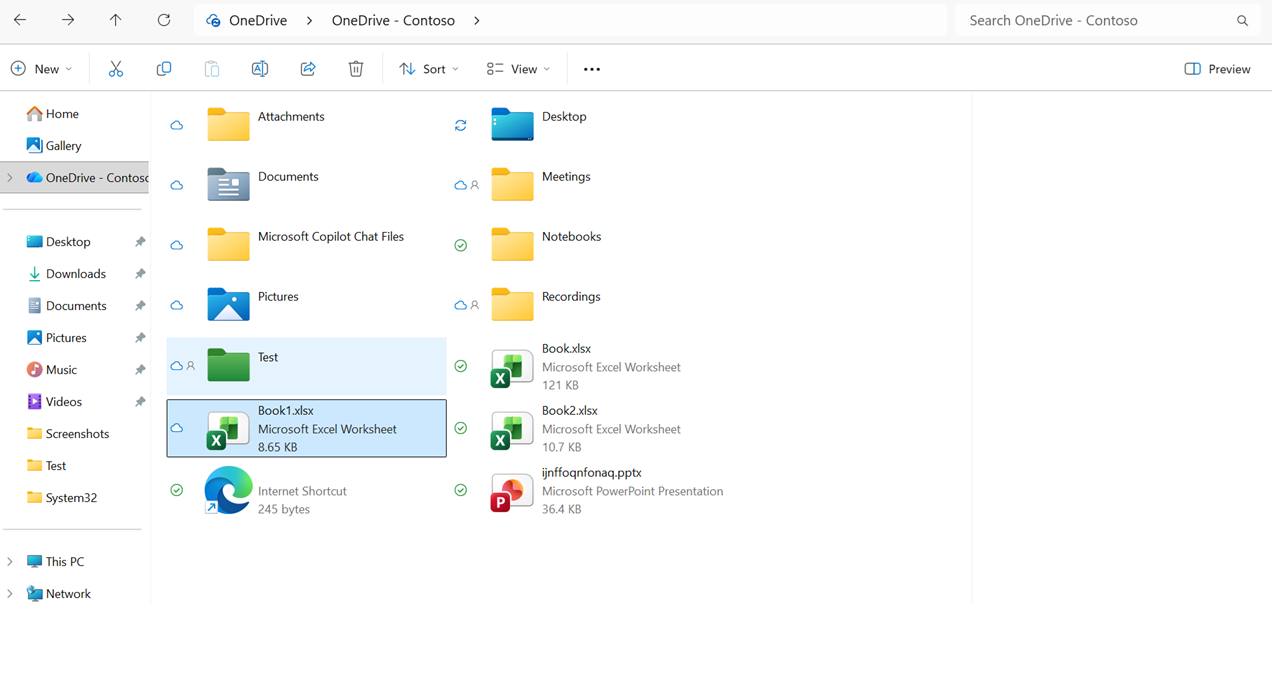The image size is (1272, 688).
Task: Expand the Network tree node
Action: tap(10, 594)
